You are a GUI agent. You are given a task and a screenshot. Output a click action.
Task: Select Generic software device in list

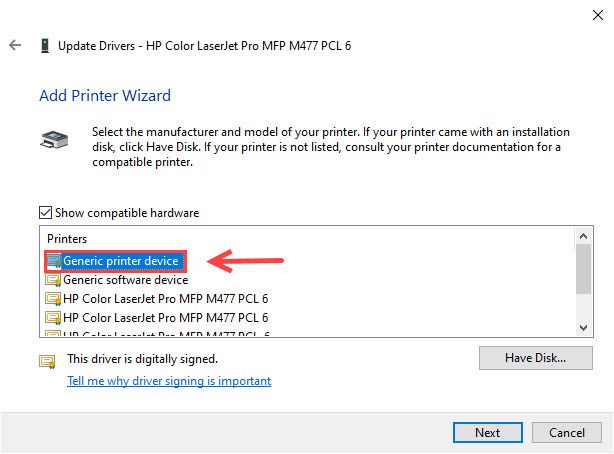click(x=125, y=280)
